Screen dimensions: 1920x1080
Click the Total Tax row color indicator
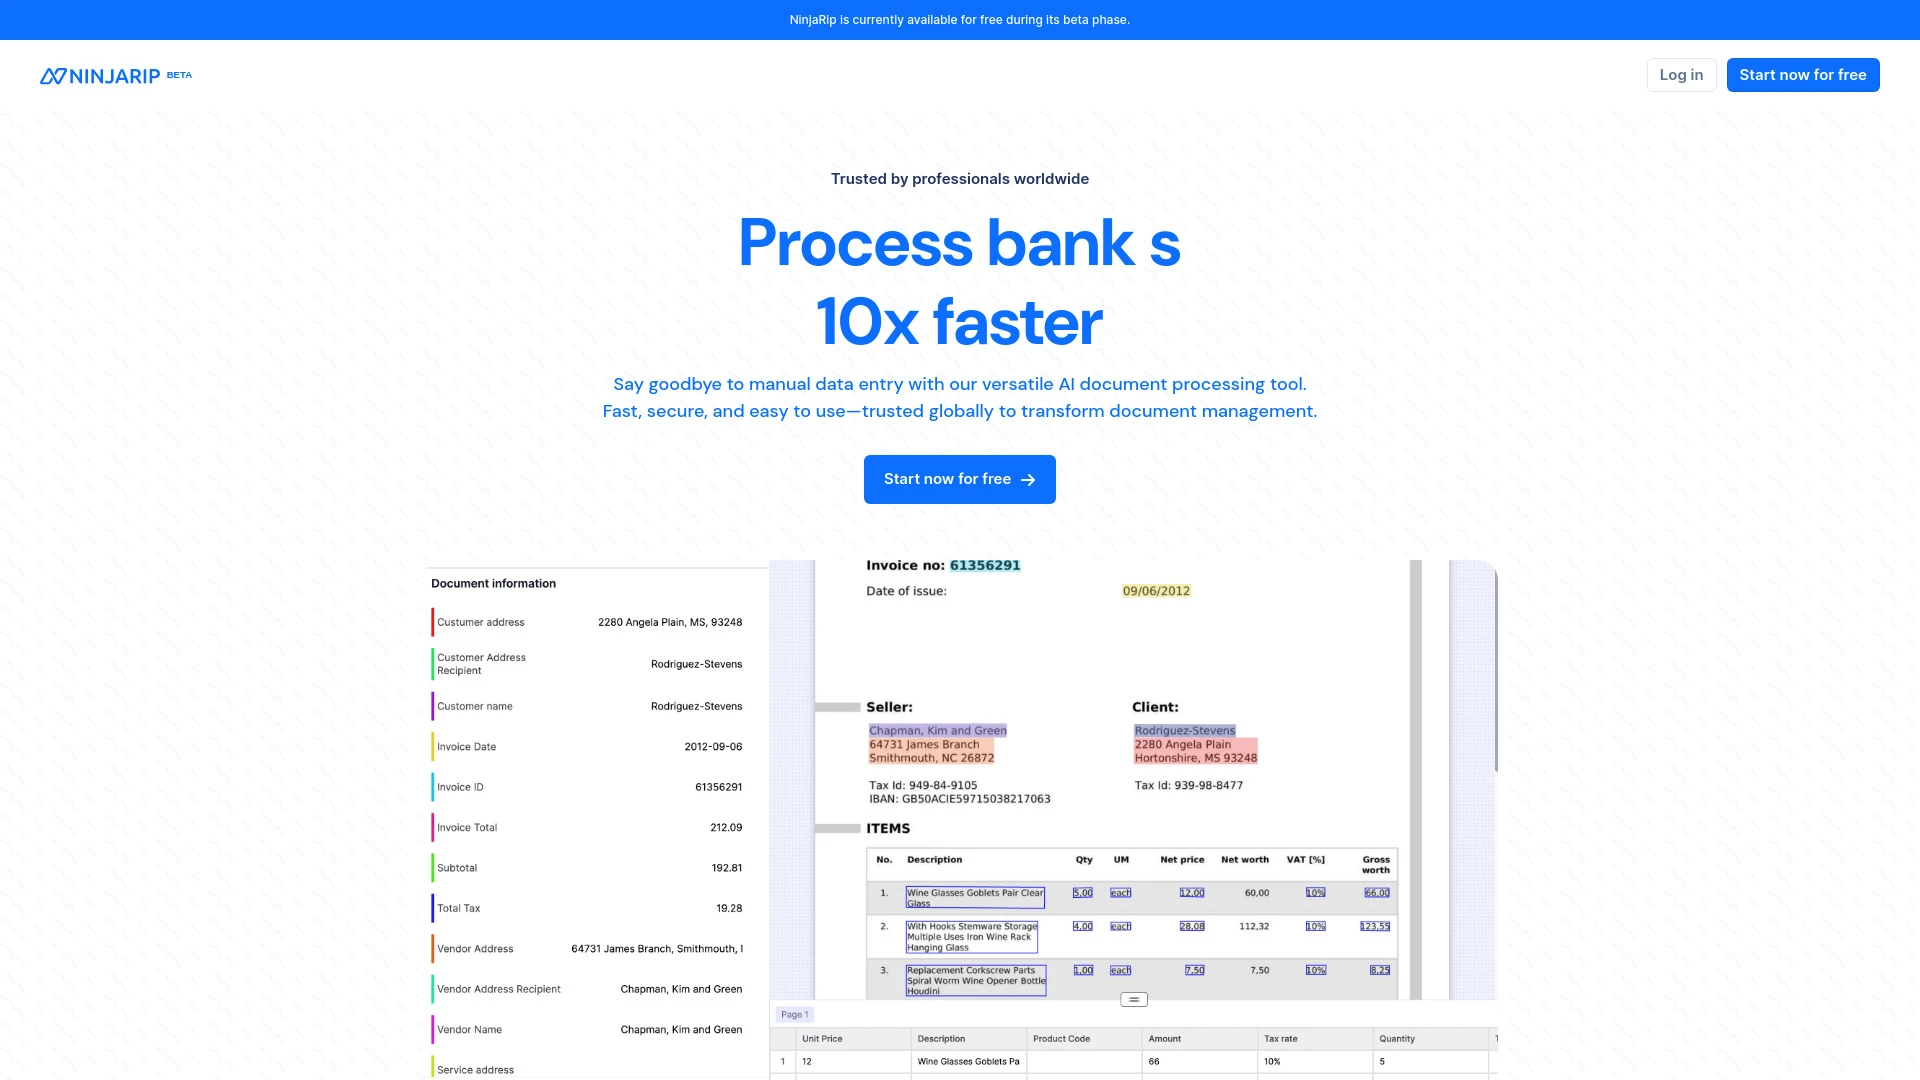click(433, 907)
